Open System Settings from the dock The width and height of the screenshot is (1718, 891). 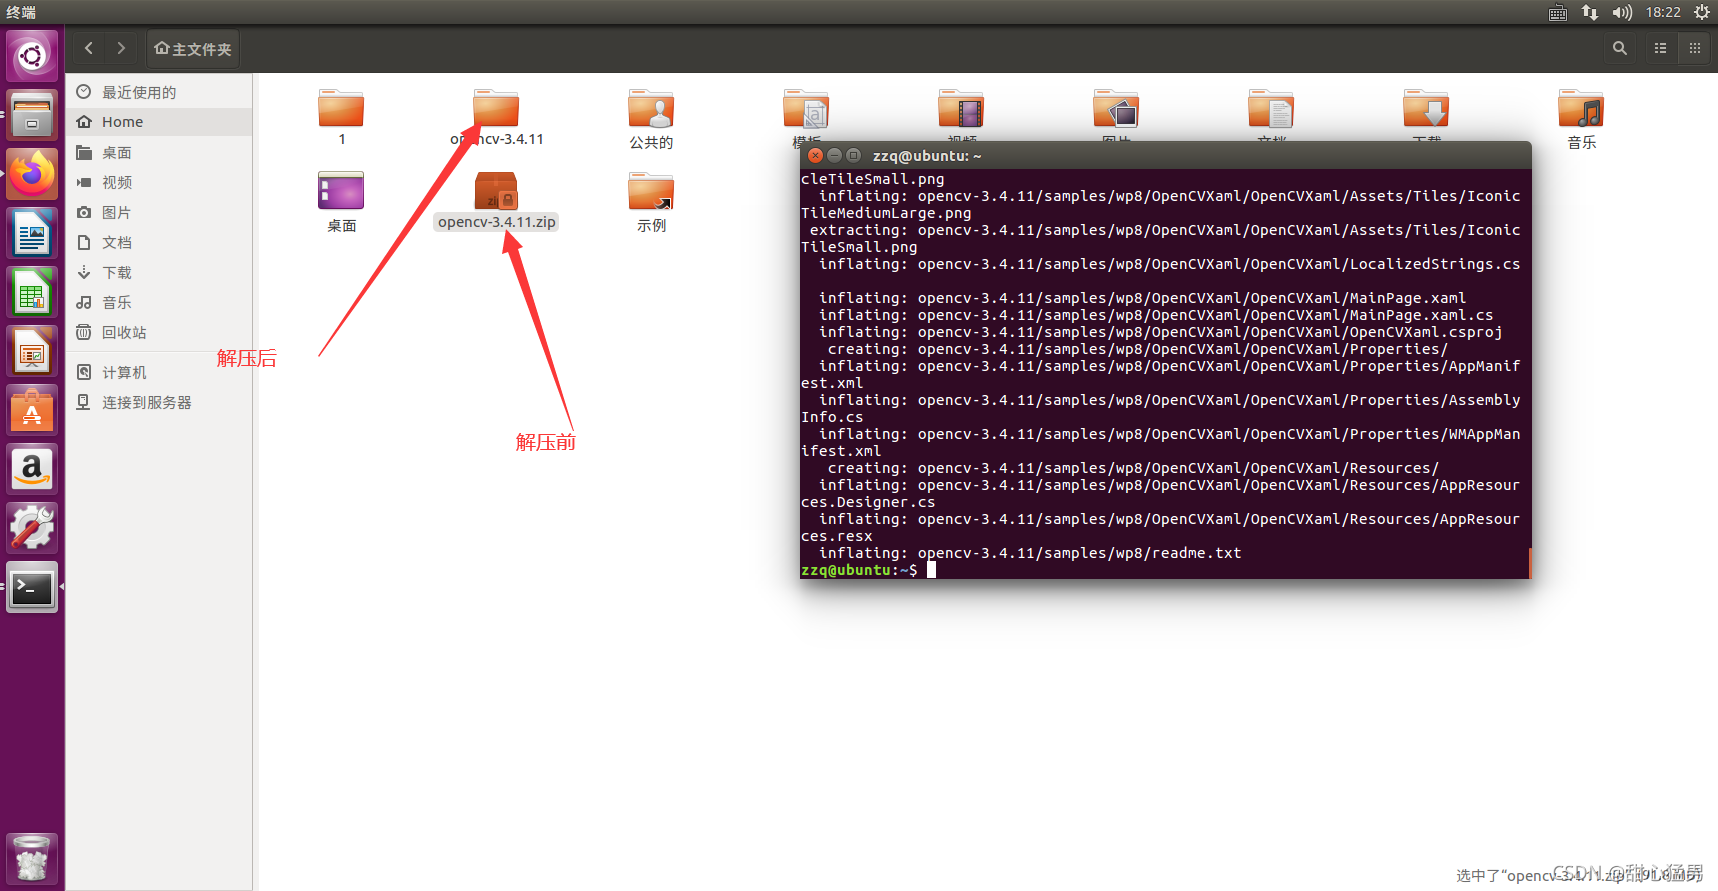[32, 529]
